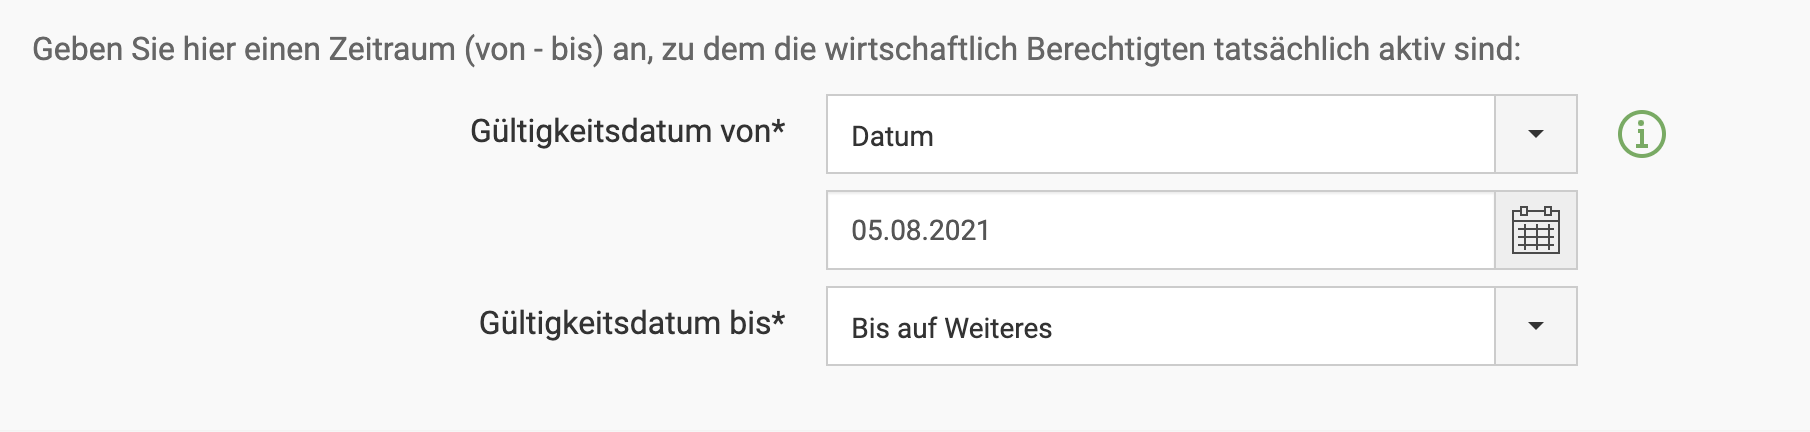Click into the 05.08.2021 date field
Viewport: 1810px width, 432px height.
point(1160,230)
